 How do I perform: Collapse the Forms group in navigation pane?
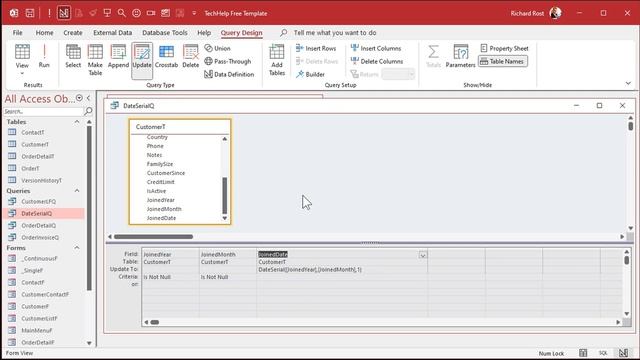77,248
